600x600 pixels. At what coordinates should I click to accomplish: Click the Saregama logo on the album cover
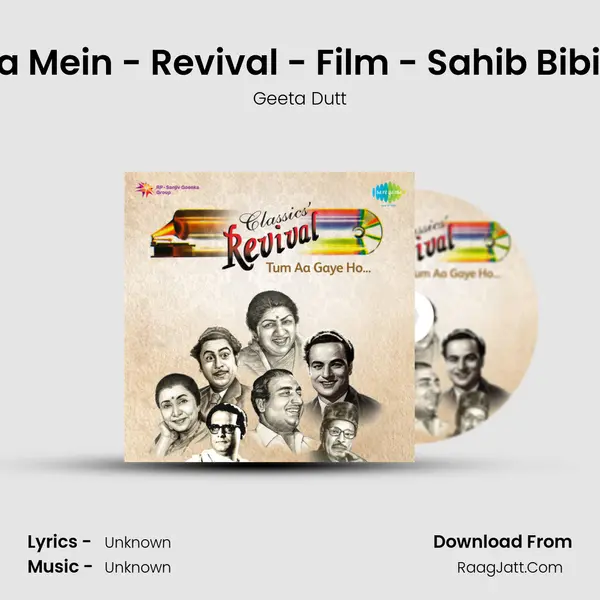click(388, 194)
